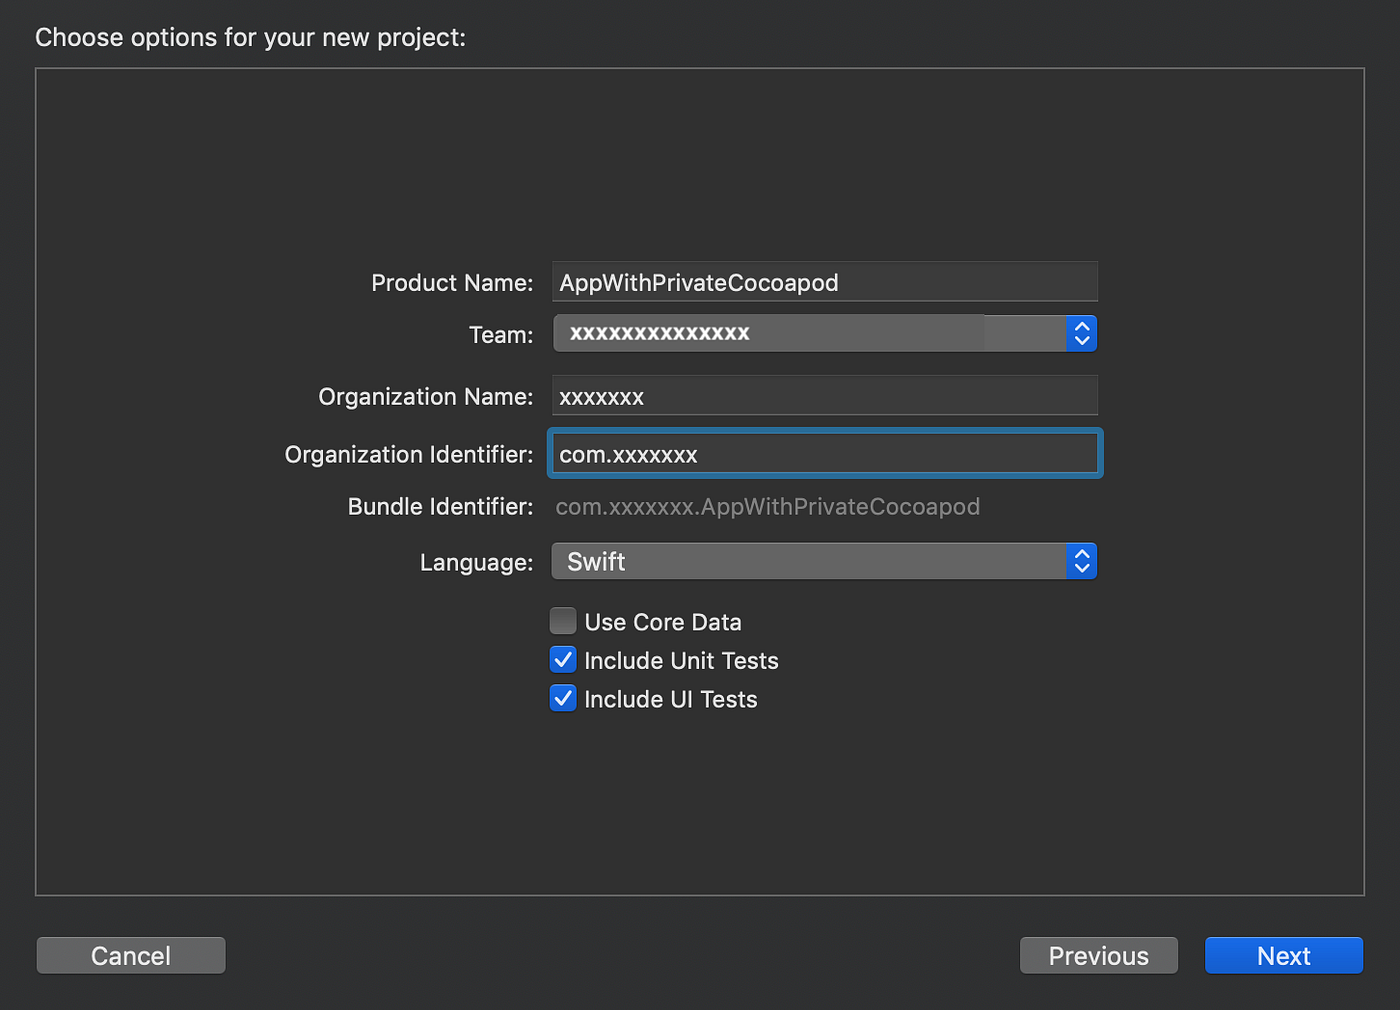This screenshot has width=1400, height=1010.
Task: Click the Language popup's chevron icon
Action: click(1081, 561)
